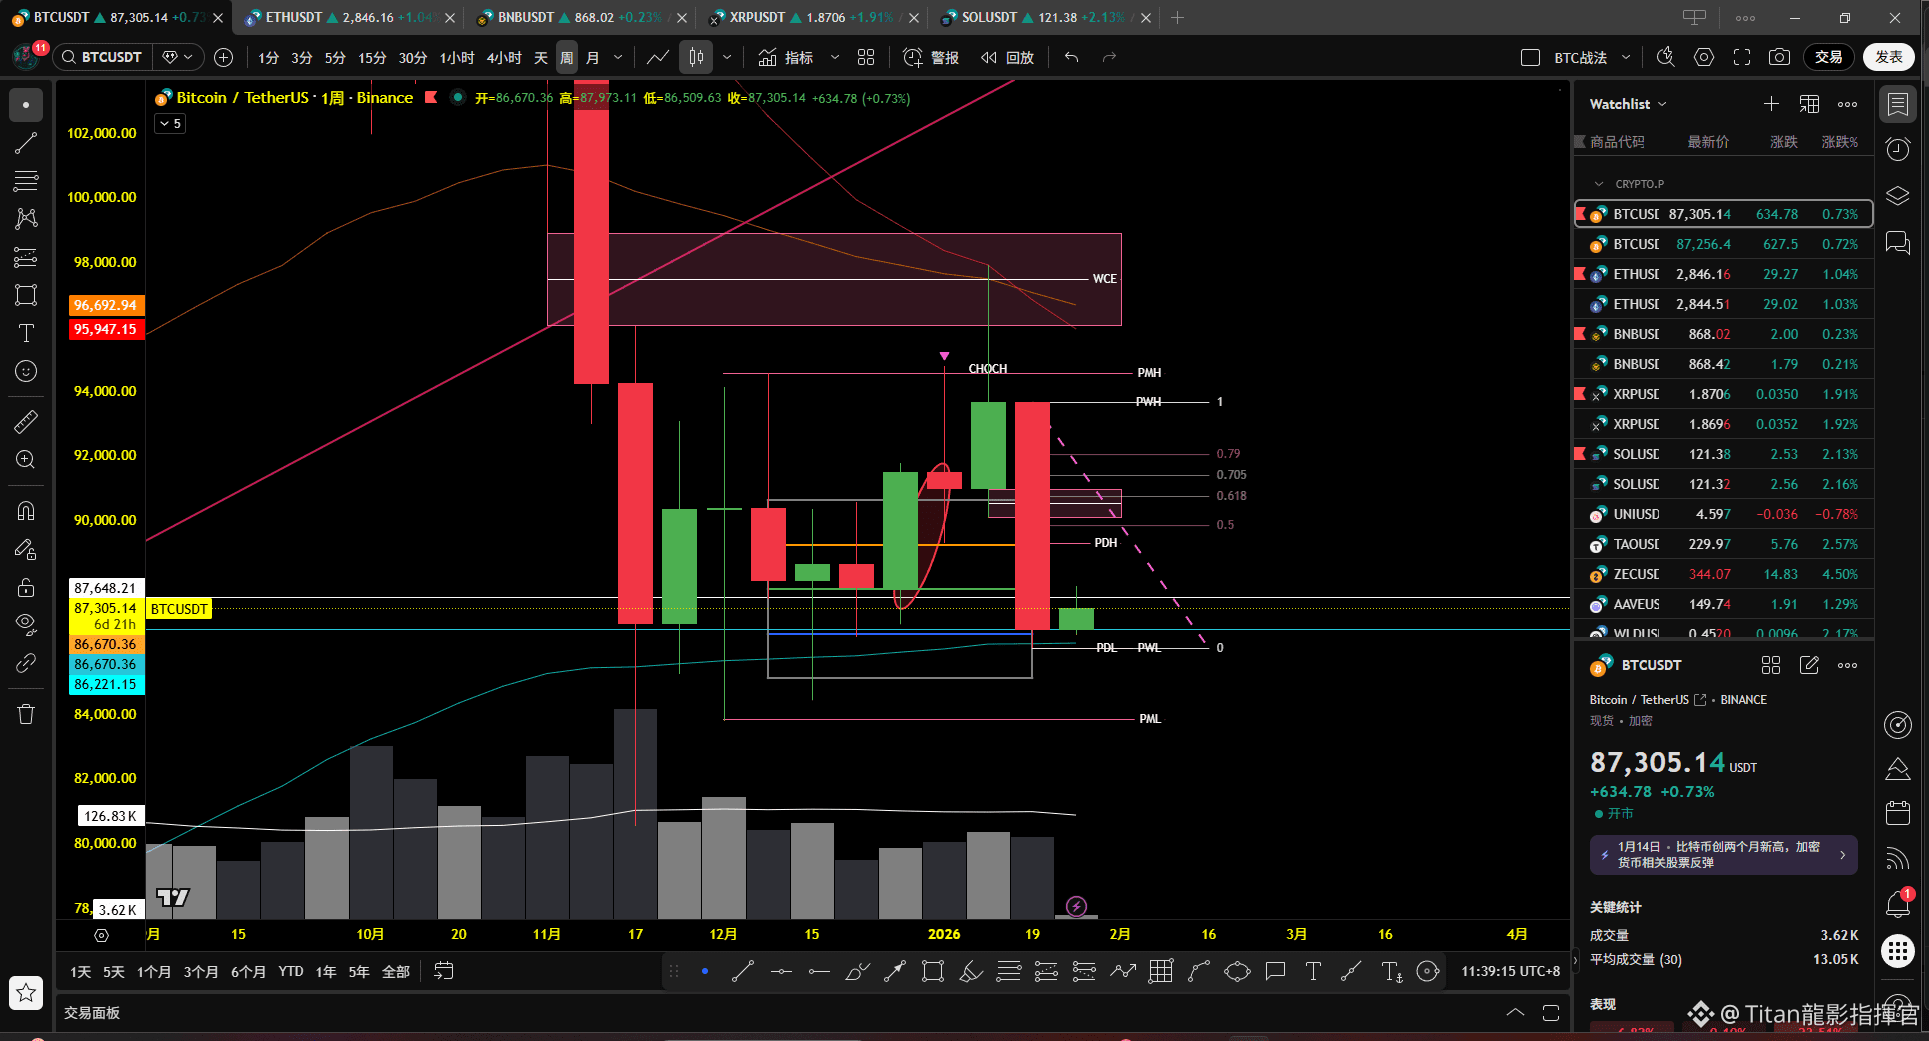Open the Watchlist advanced view table icon
The height and width of the screenshot is (1041, 1929).
tap(1809, 104)
